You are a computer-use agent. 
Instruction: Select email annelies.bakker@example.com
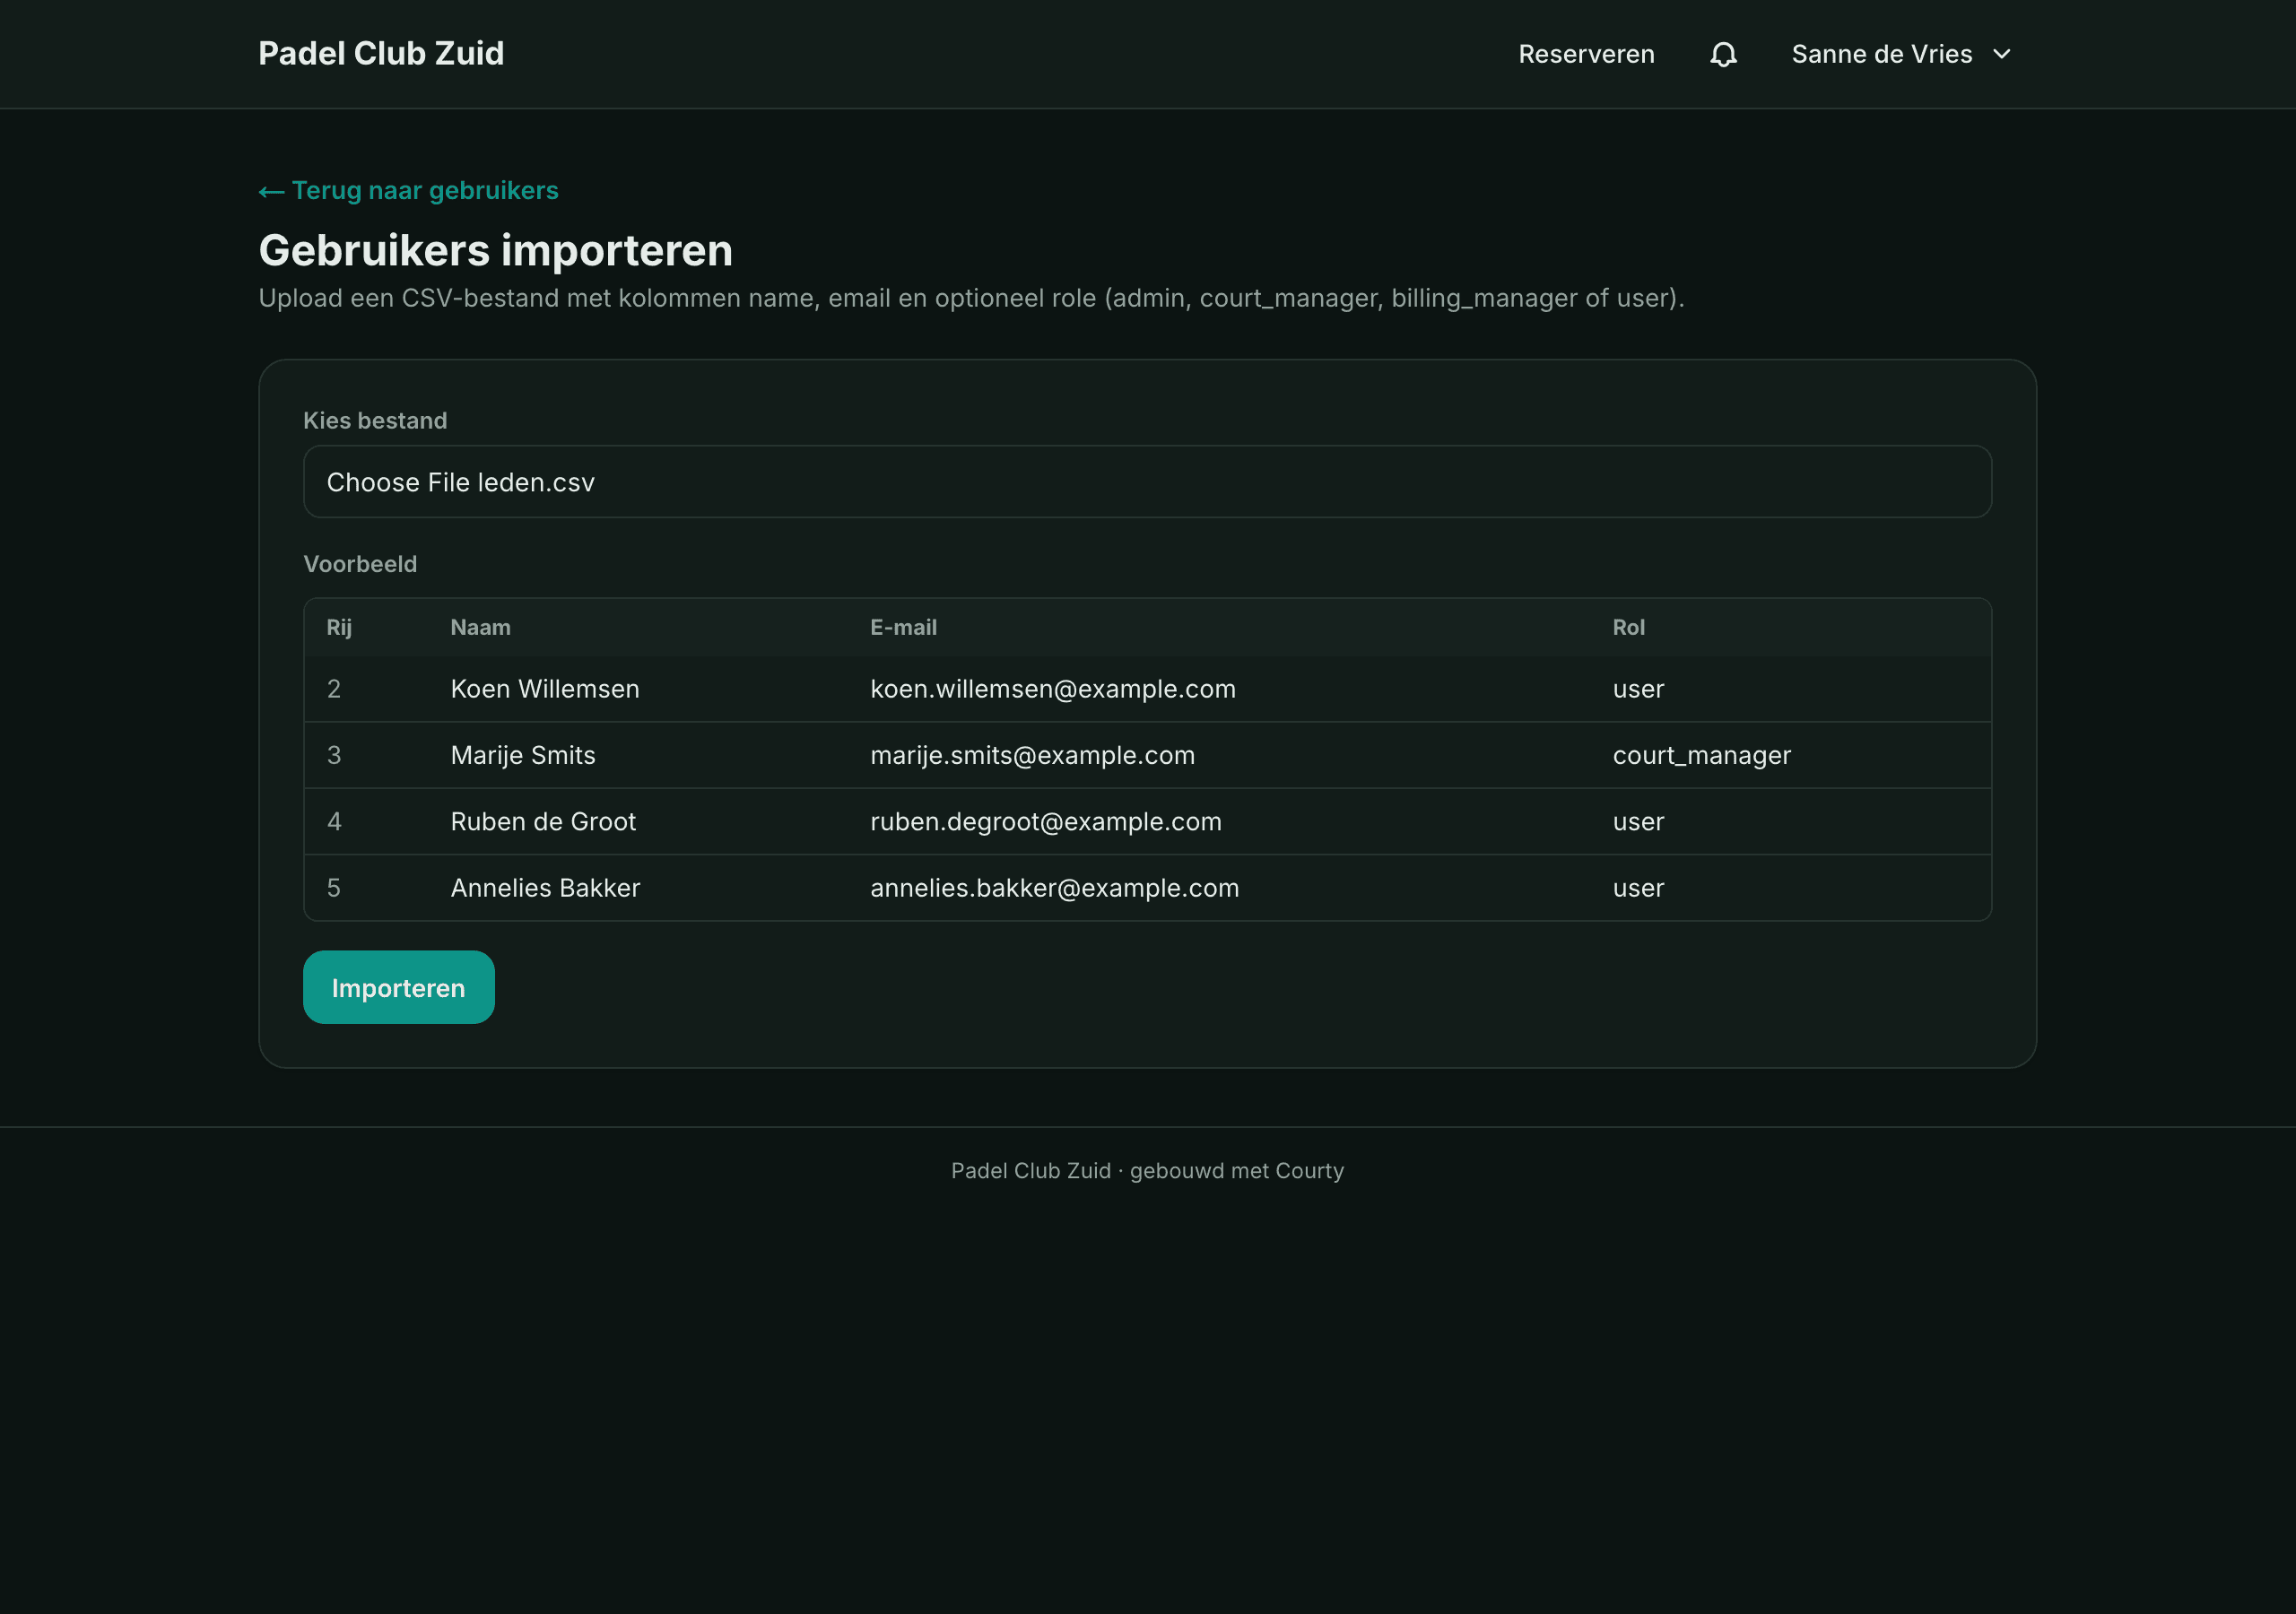click(x=1054, y=887)
